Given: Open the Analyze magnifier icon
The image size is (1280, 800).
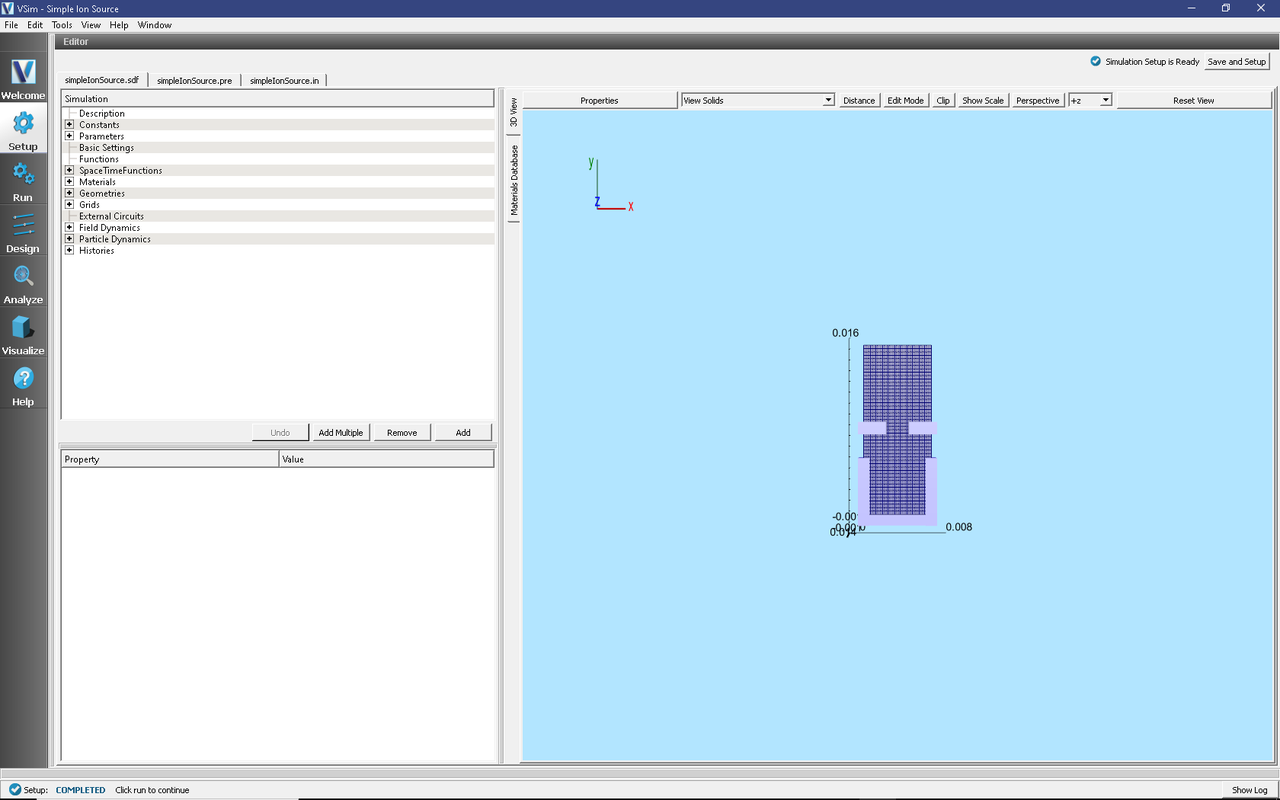Looking at the screenshot, I should (x=23, y=276).
